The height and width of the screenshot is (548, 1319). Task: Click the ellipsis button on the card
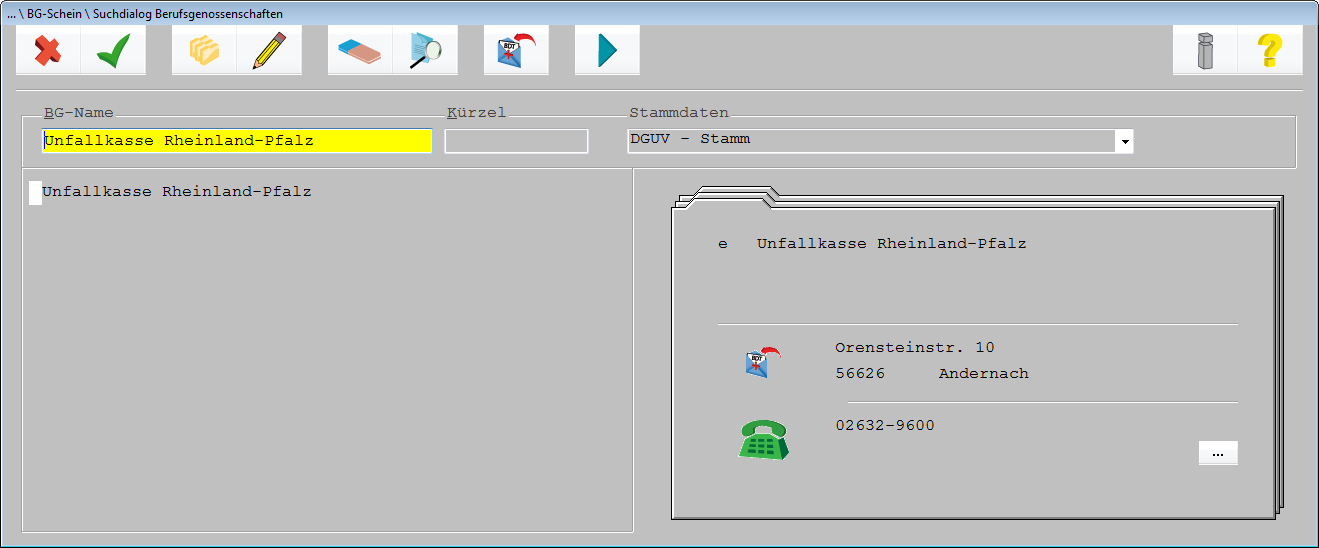click(x=1218, y=453)
